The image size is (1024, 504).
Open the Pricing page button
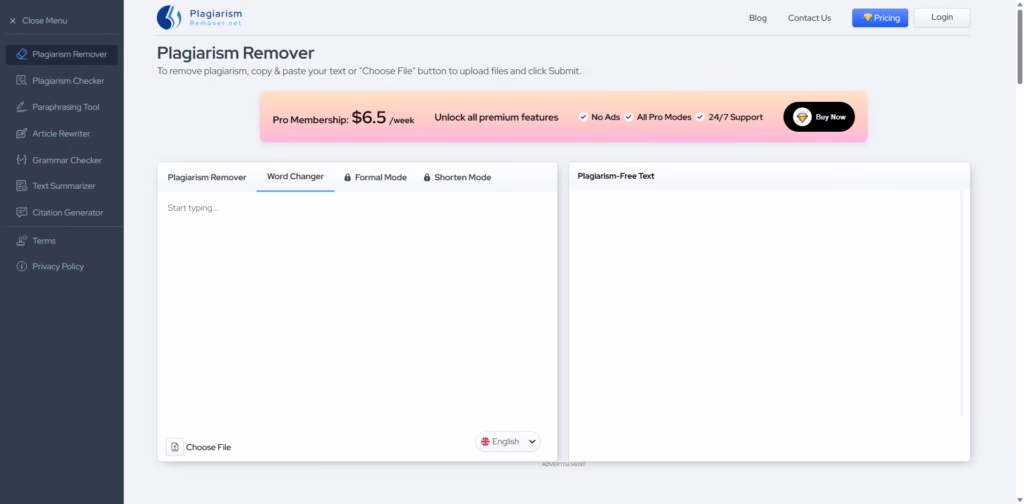click(x=880, y=17)
